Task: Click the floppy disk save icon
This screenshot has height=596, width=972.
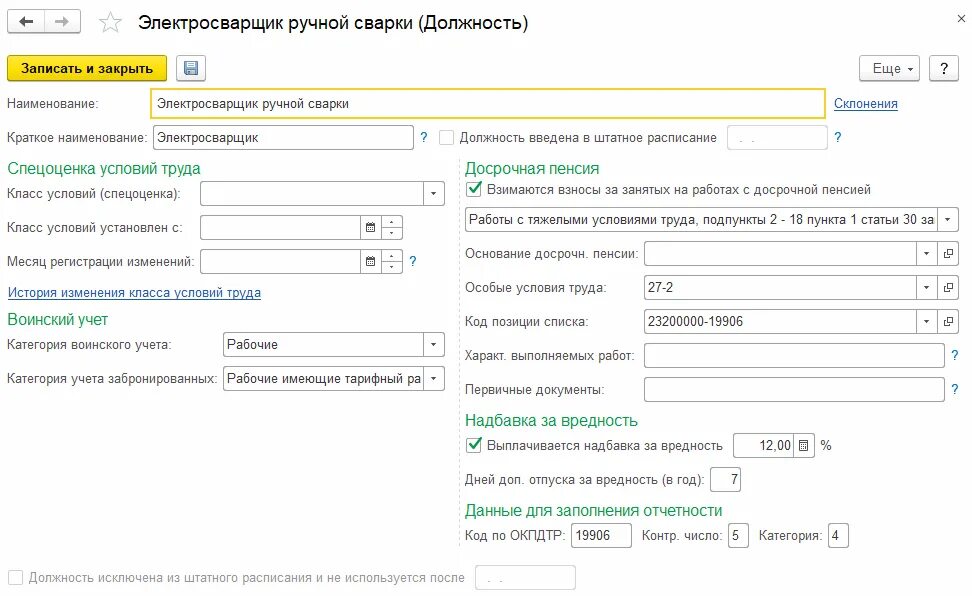Action: pyautogui.click(x=190, y=68)
